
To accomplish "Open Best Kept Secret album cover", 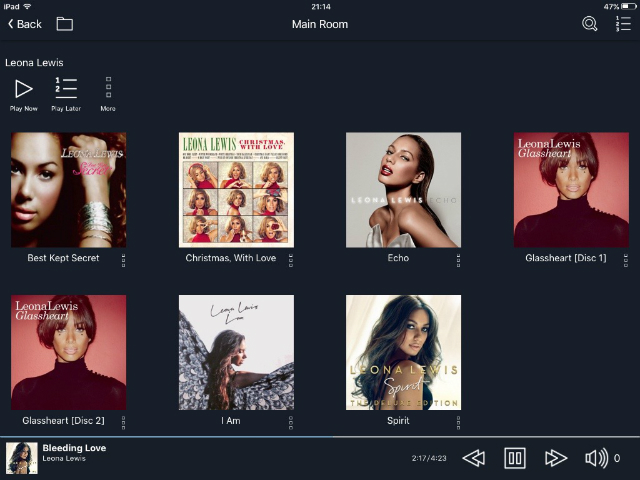I will 69,190.
